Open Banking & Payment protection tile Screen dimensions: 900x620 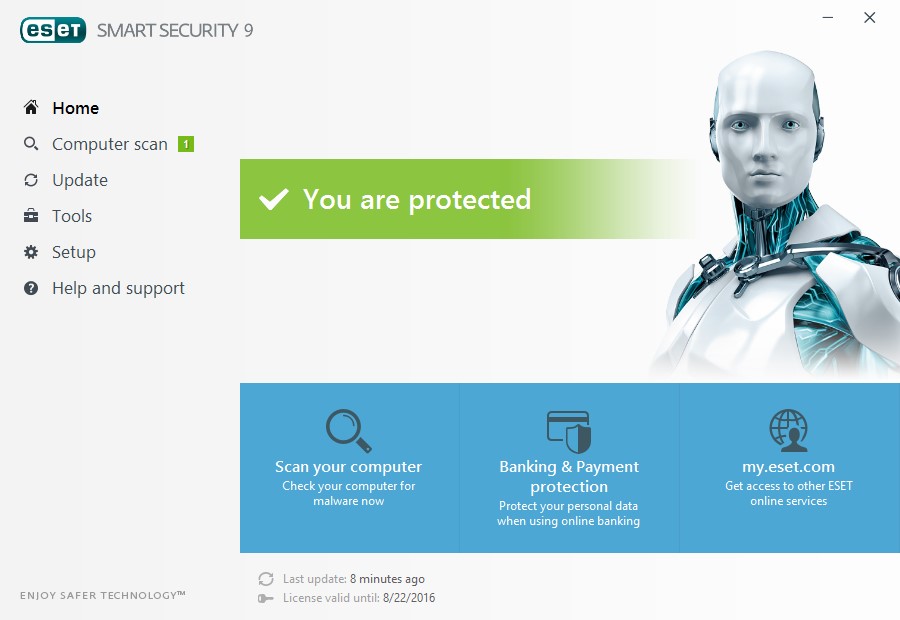(x=569, y=468)
